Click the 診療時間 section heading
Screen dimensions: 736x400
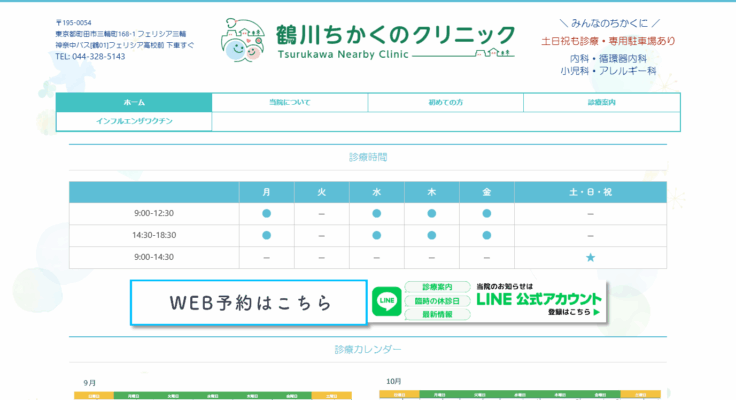[368, 157]
